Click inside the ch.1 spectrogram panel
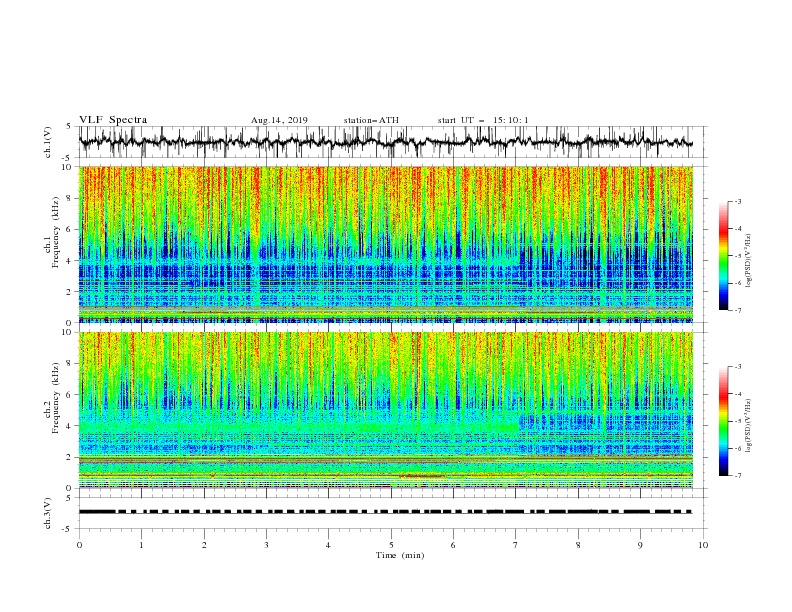The height and width of the screenshot is (612, 792). click(386, 244)
